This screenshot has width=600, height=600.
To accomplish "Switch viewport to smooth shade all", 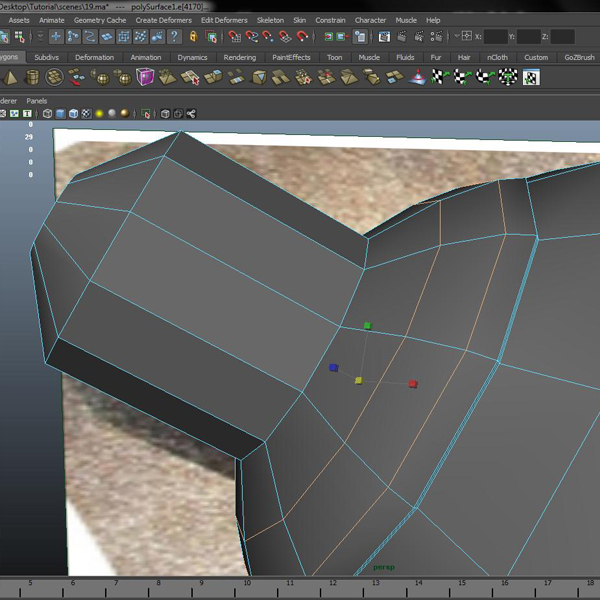I will (x=60, y=114).
